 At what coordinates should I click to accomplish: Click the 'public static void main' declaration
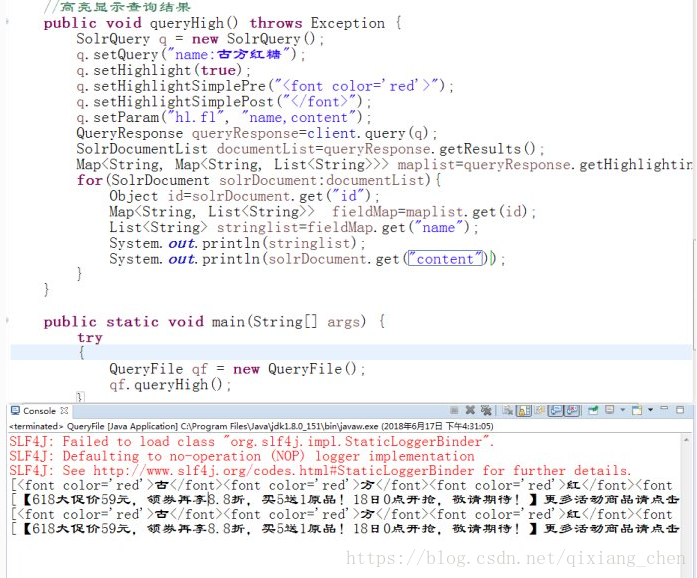coord(214,321)
